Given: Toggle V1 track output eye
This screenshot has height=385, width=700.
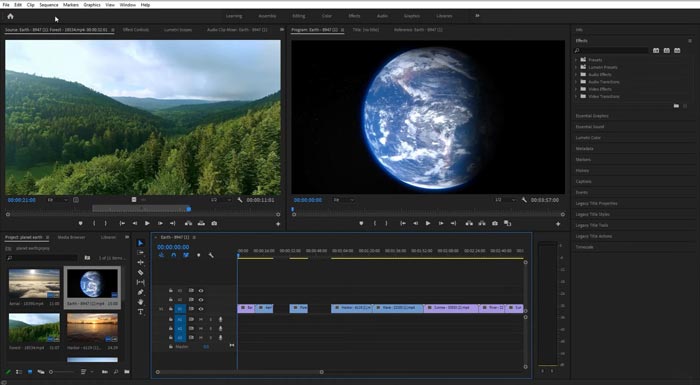Looking at the screenshot, I should point(201,309).
